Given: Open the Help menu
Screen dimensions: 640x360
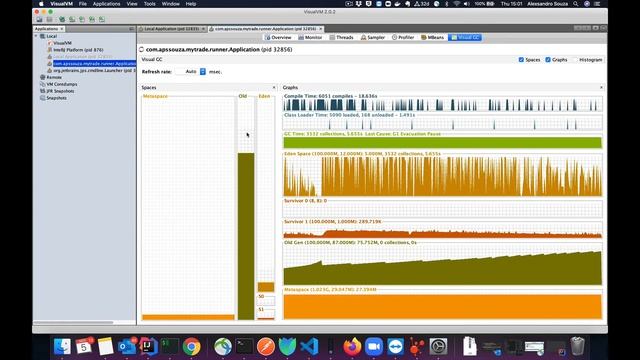Looking at the screenshot, I should pyautogui.click(x=191, y=4).
